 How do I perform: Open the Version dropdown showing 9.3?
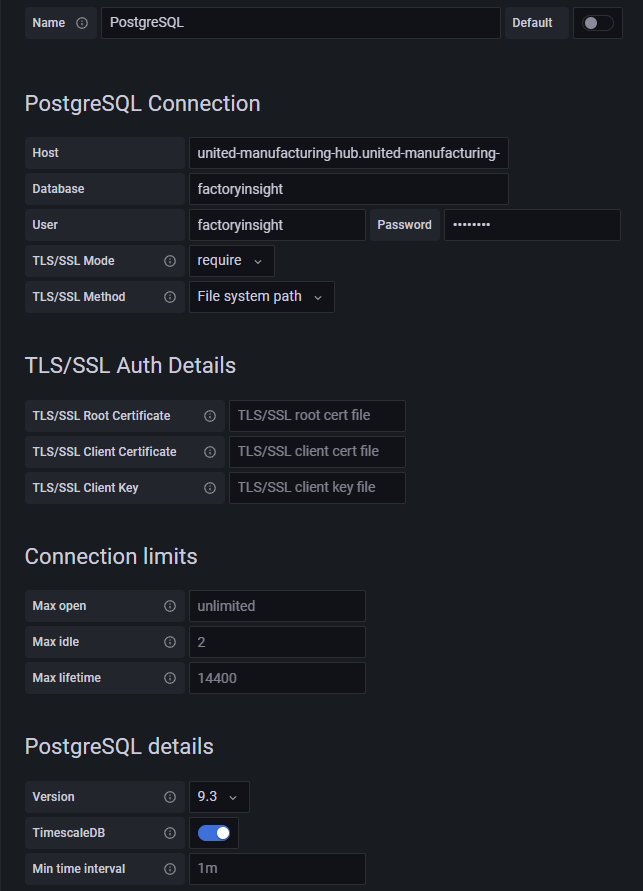click(219, 797)
